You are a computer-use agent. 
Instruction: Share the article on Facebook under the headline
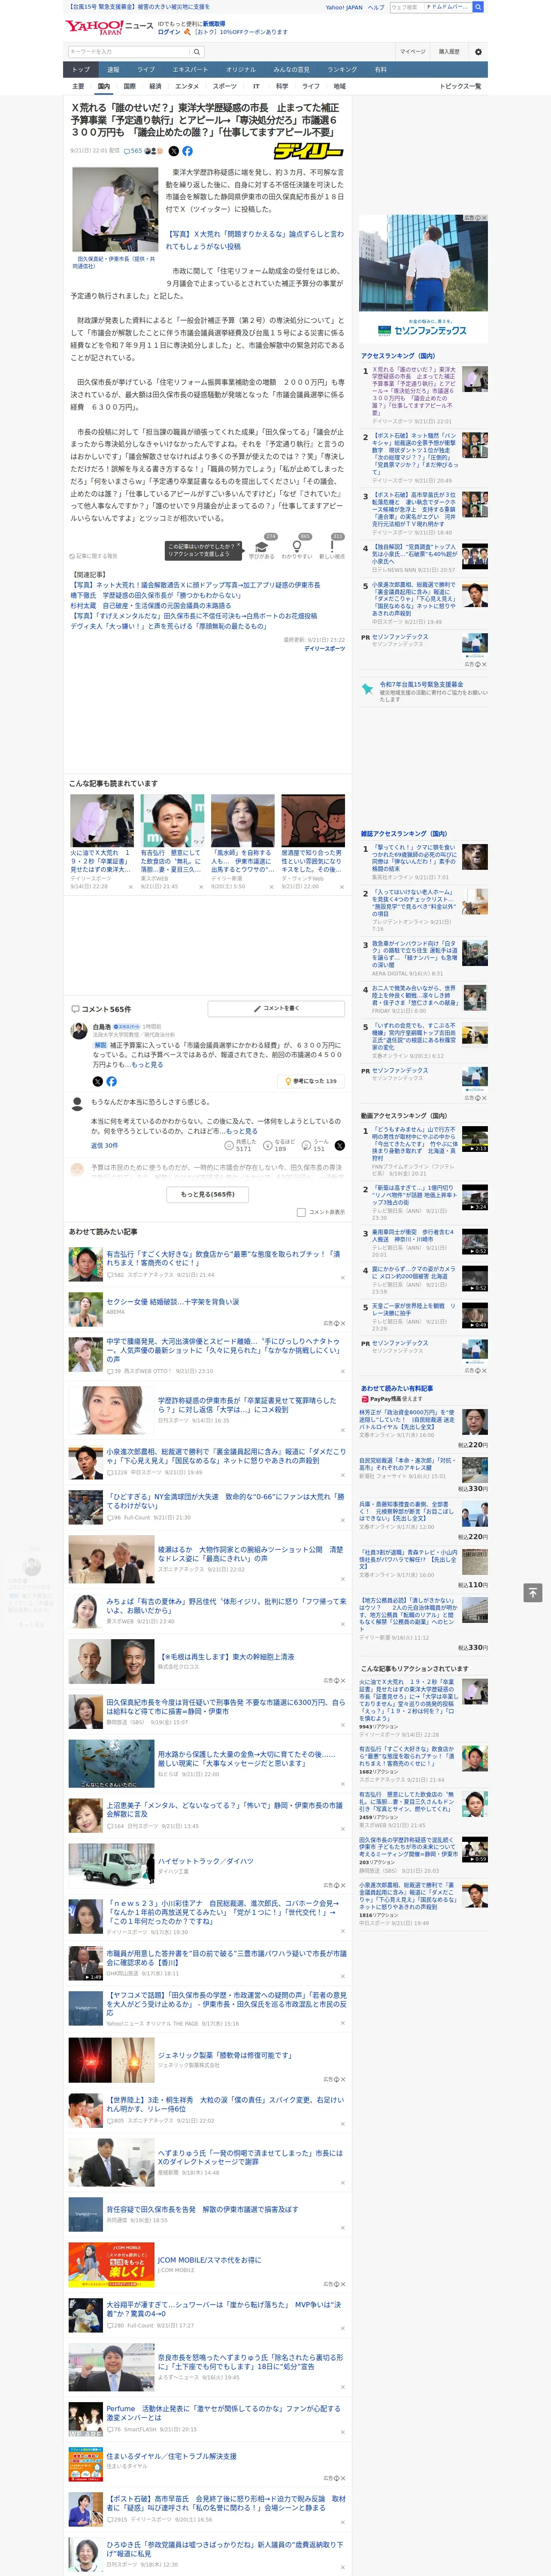pyautogui.click(x=187, y=151)
